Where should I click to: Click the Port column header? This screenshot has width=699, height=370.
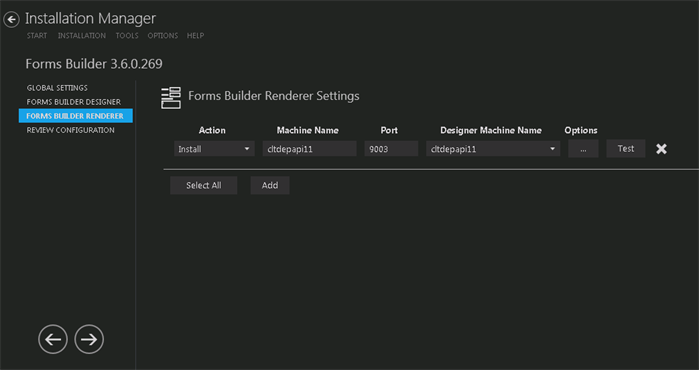tap(389, 131)
